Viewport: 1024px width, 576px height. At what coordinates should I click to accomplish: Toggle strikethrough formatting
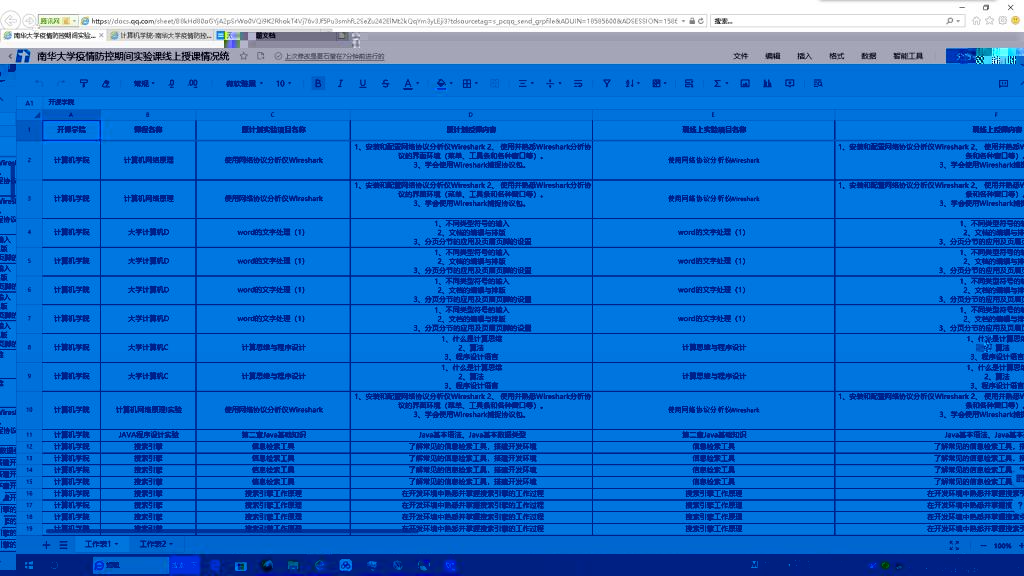click(385, 84)
